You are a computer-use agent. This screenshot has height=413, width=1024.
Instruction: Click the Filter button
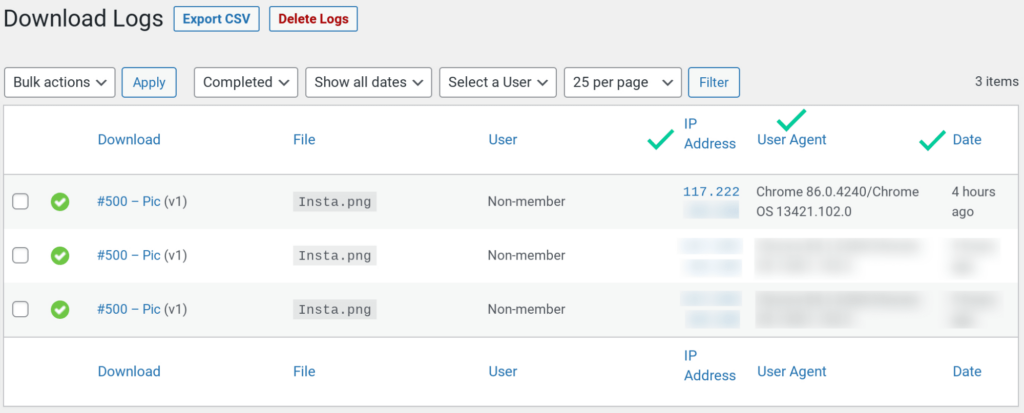(714, 82)
